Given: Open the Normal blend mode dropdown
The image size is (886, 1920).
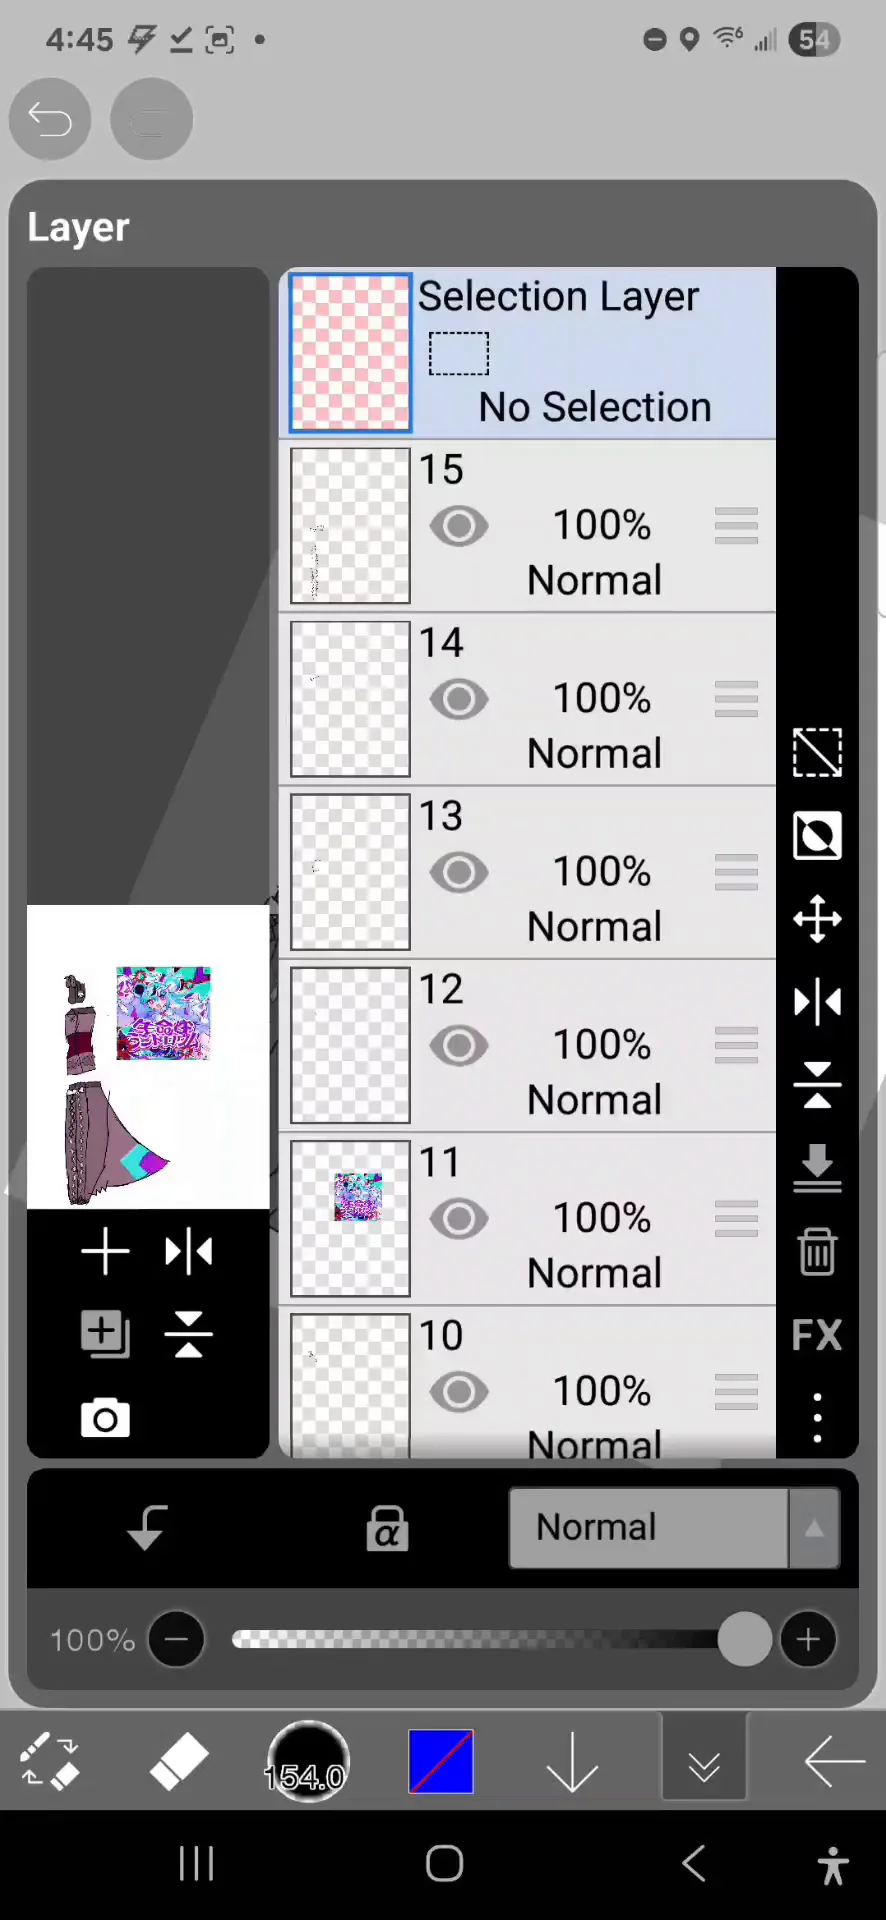Looking at the screenshot, I should click(x=674, y=1528).
